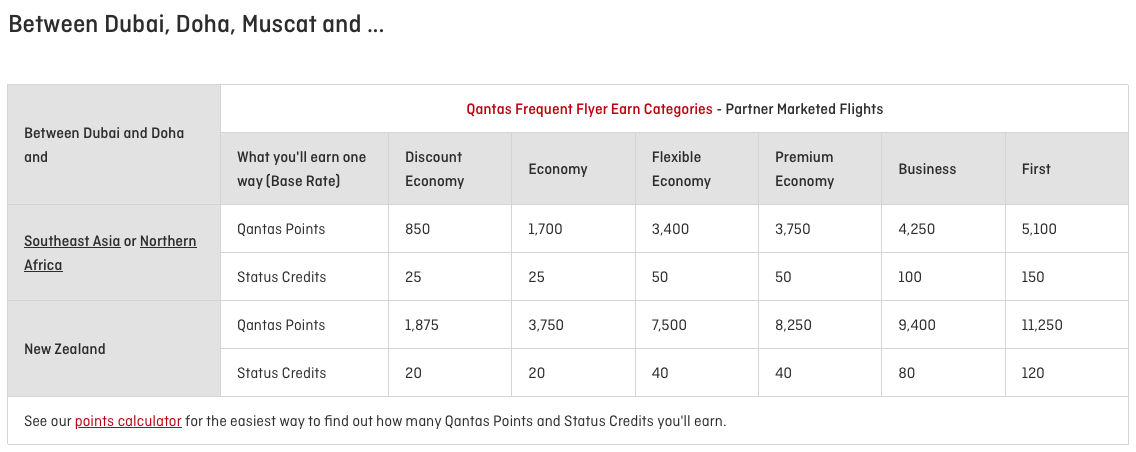Go to the points calculator link
The height and width of the screenshot is (452, 1136).
[128, 421]
